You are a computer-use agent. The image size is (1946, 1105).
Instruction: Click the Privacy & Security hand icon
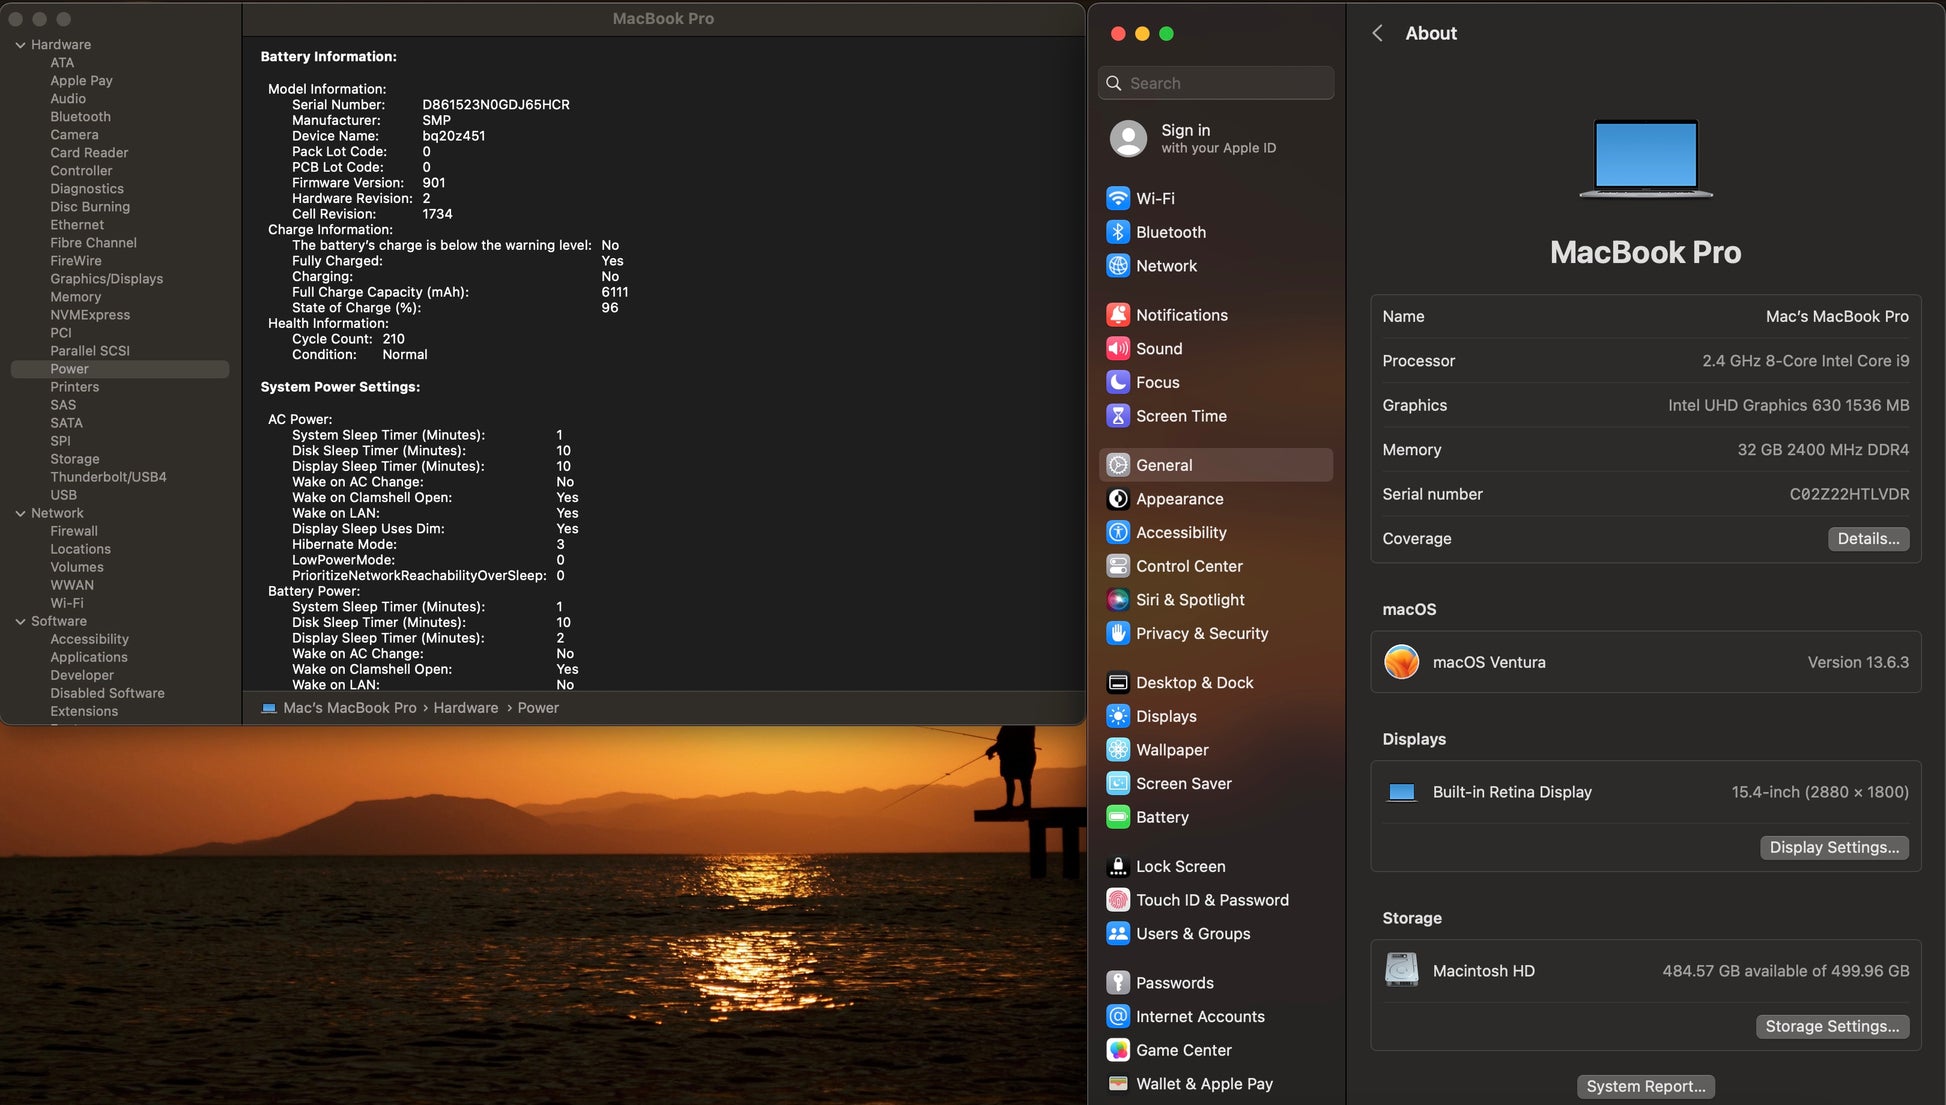pyautogui.click(x=1118, y=633)
